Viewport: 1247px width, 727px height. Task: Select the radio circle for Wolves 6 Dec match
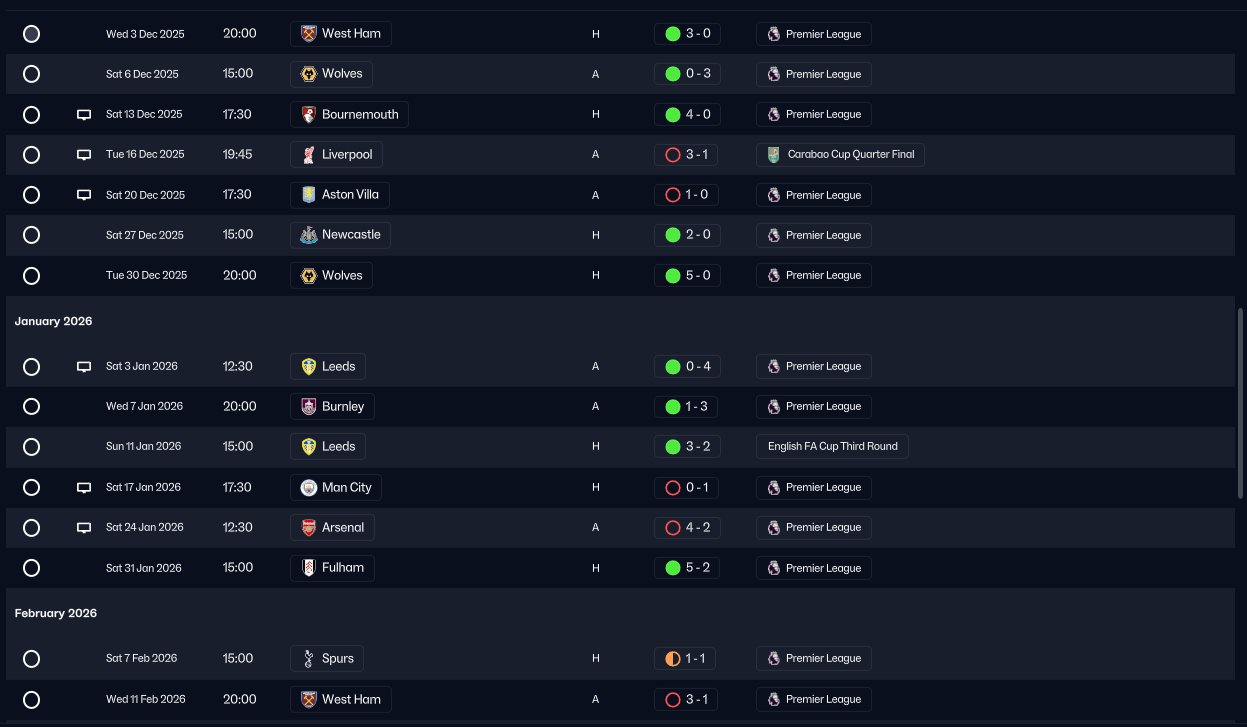point(31,74)
